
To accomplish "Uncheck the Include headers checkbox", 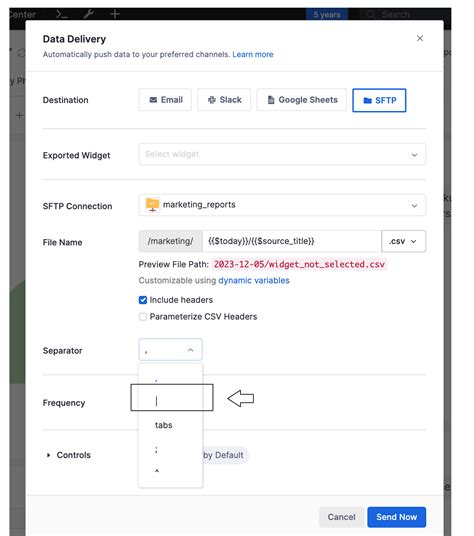I will 143,300.
